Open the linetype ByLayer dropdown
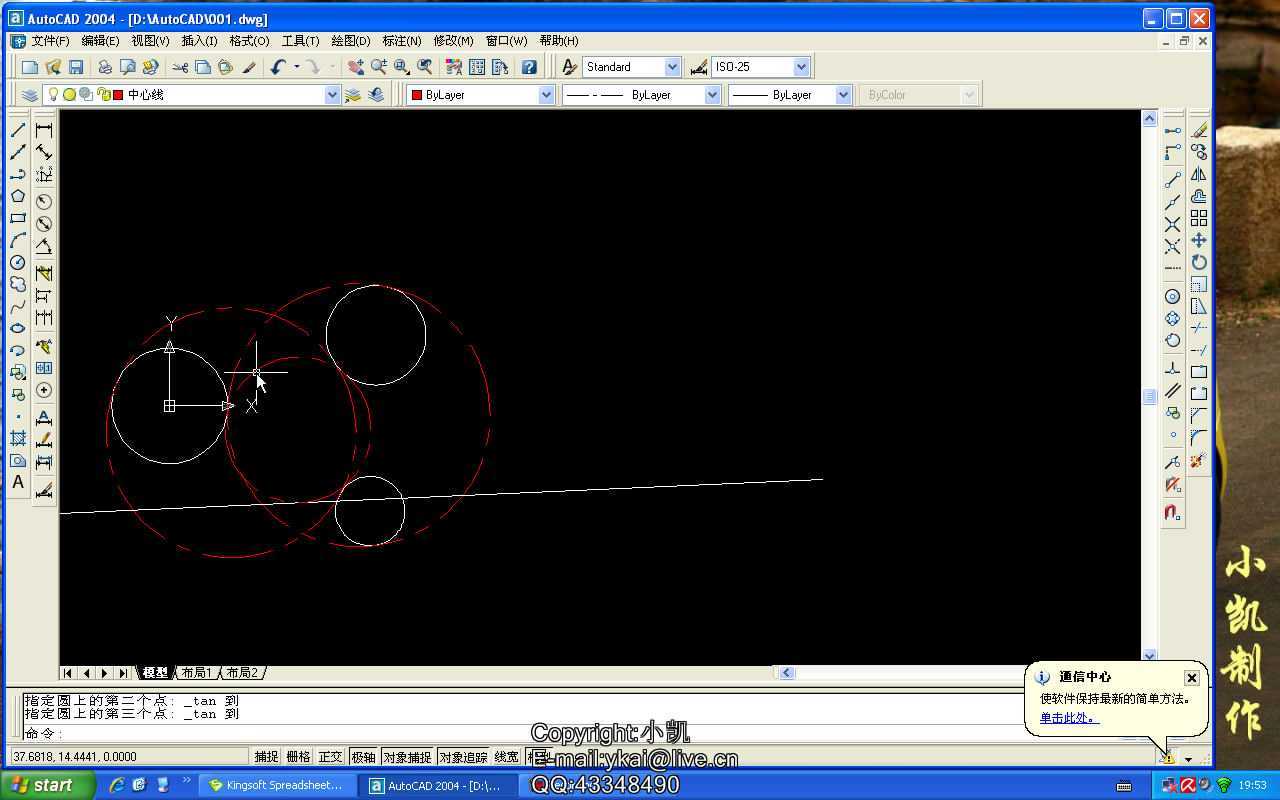Screen dimensions: 1280x800 (x=712, y=95)
